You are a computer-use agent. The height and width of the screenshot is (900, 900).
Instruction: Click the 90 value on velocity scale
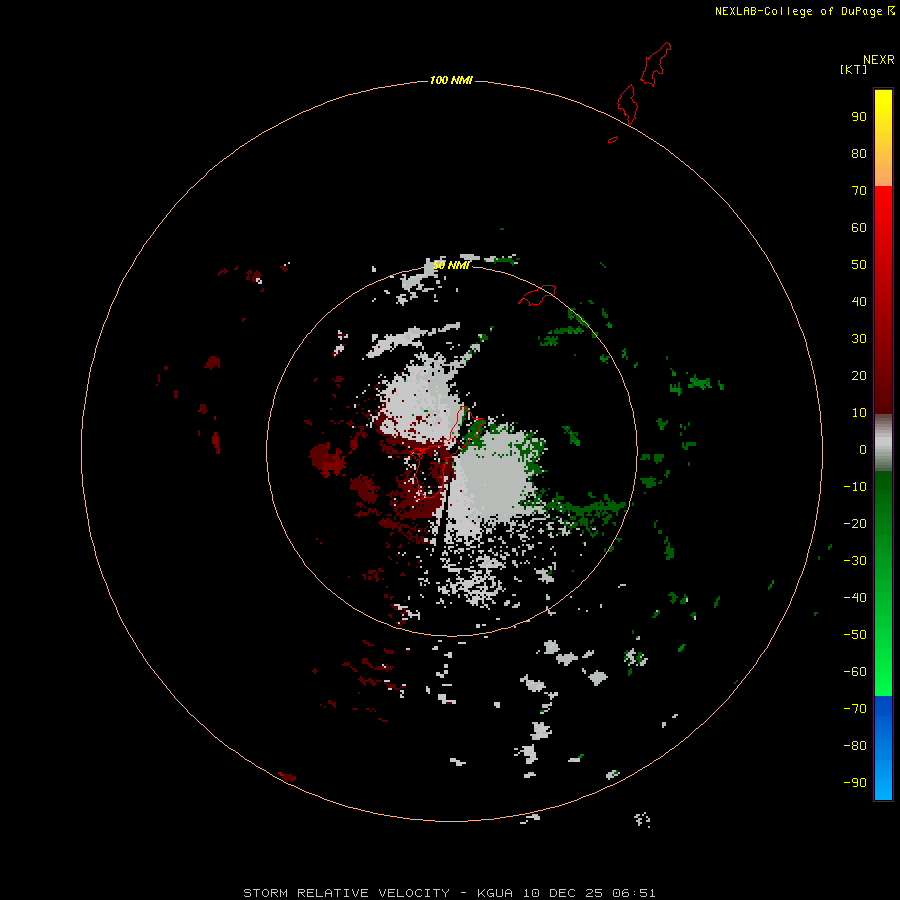click(859, 117)
